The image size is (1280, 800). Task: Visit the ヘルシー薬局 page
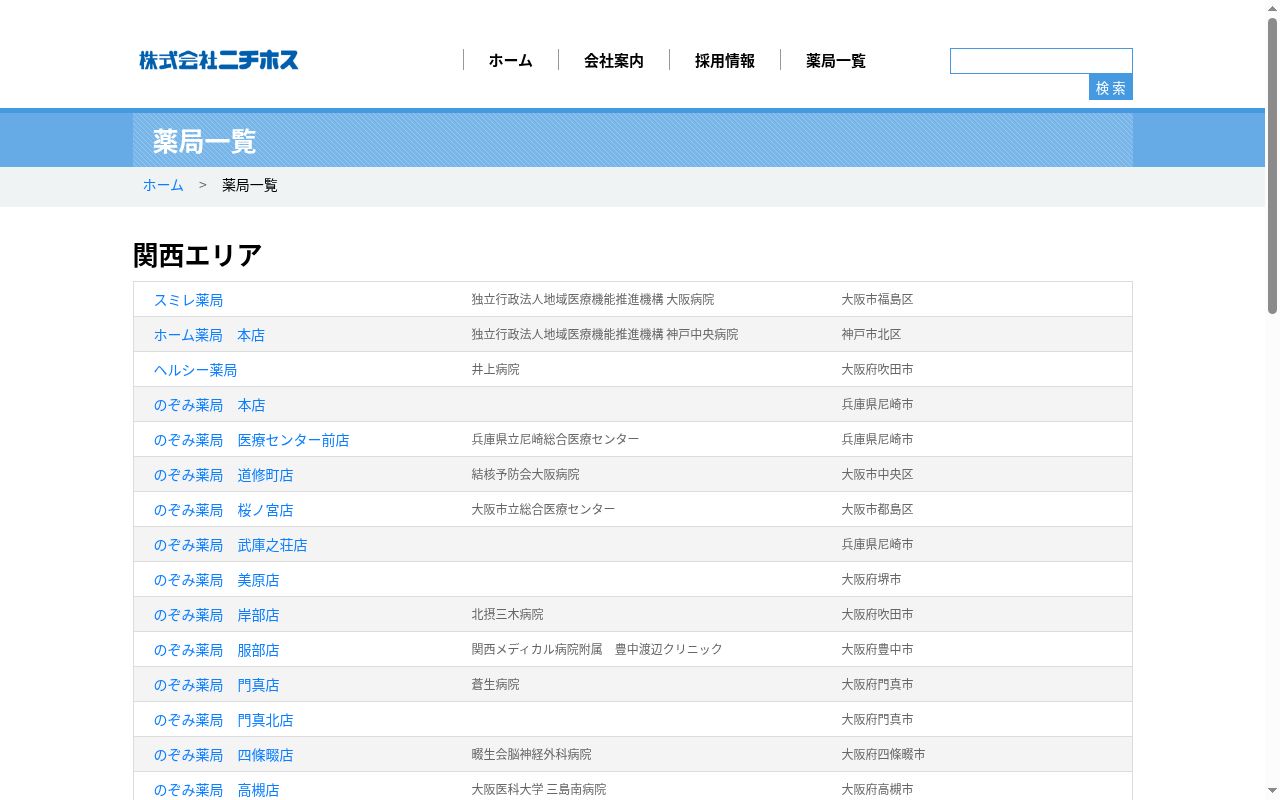pos(195,370)
